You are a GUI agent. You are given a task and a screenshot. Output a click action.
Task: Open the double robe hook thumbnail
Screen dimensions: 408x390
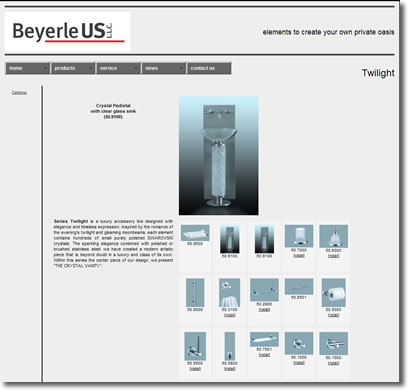333,343
